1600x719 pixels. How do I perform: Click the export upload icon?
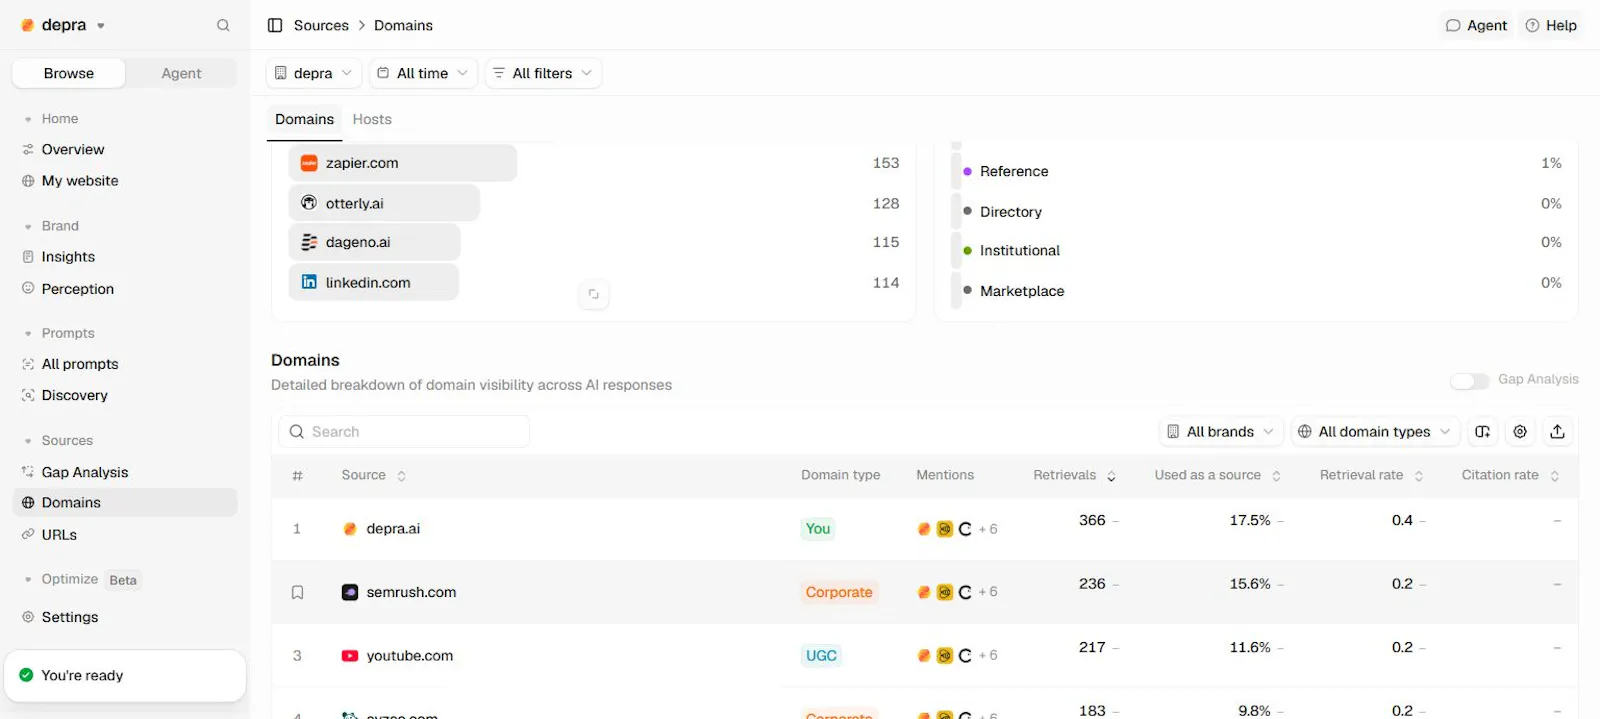[x=1557, y=432]
